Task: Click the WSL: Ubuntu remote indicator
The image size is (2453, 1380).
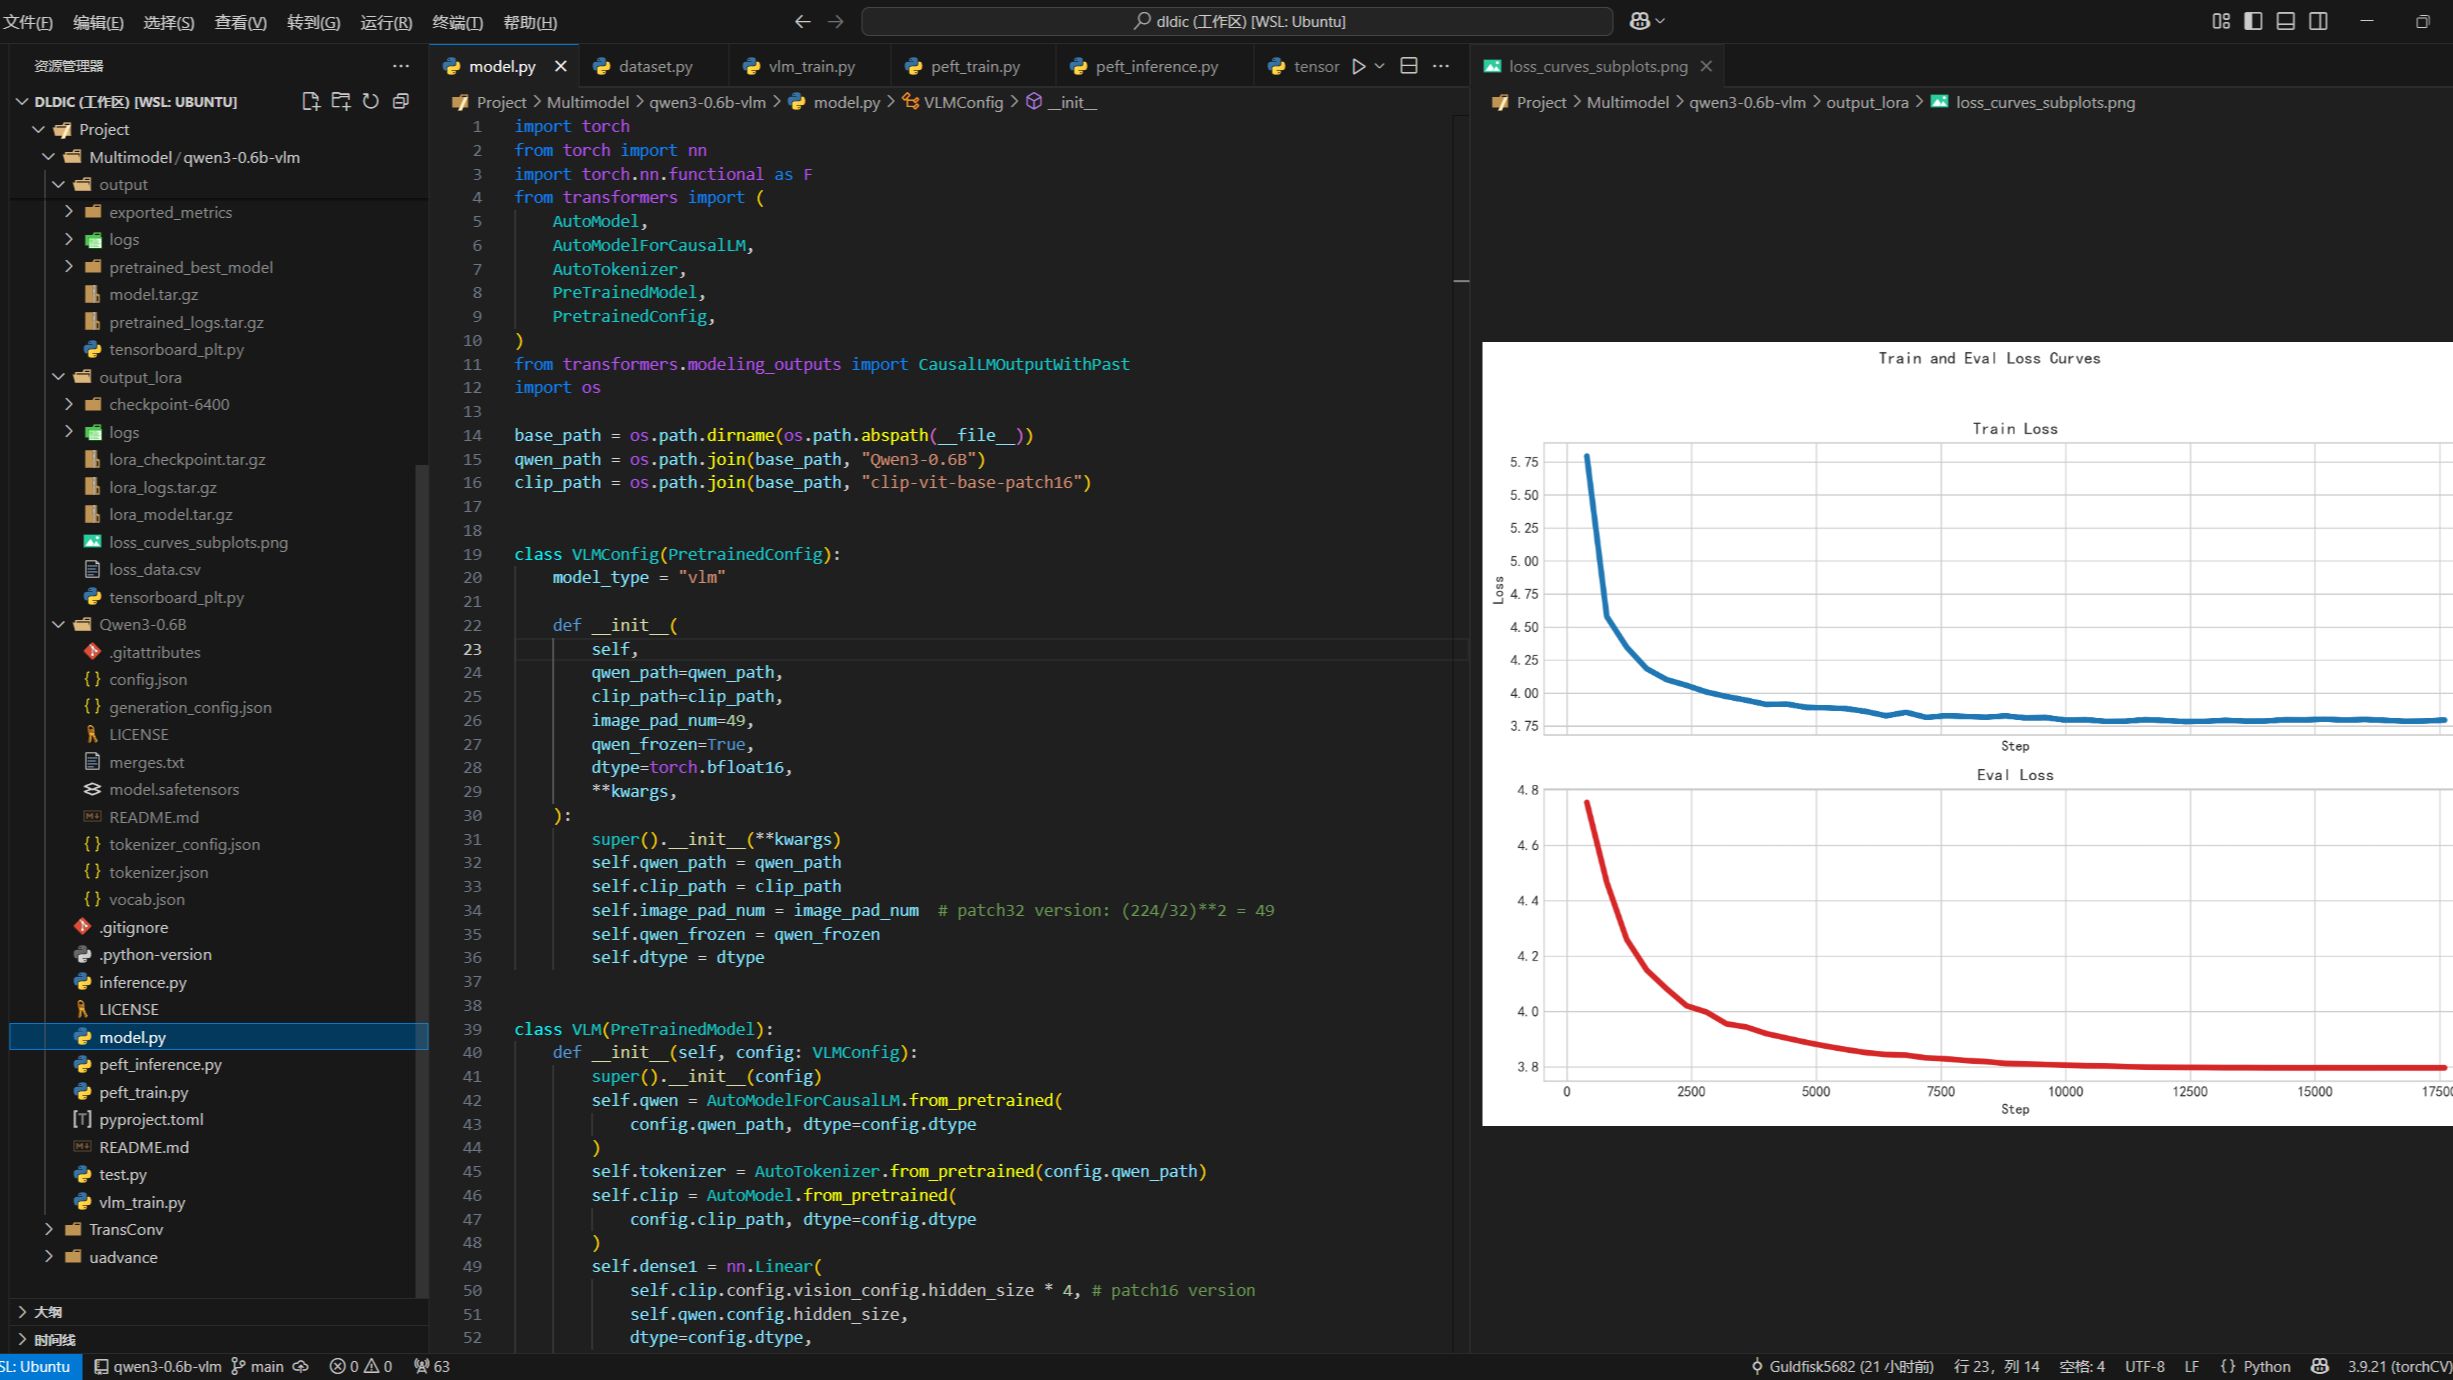Action: pos(38,1367)
